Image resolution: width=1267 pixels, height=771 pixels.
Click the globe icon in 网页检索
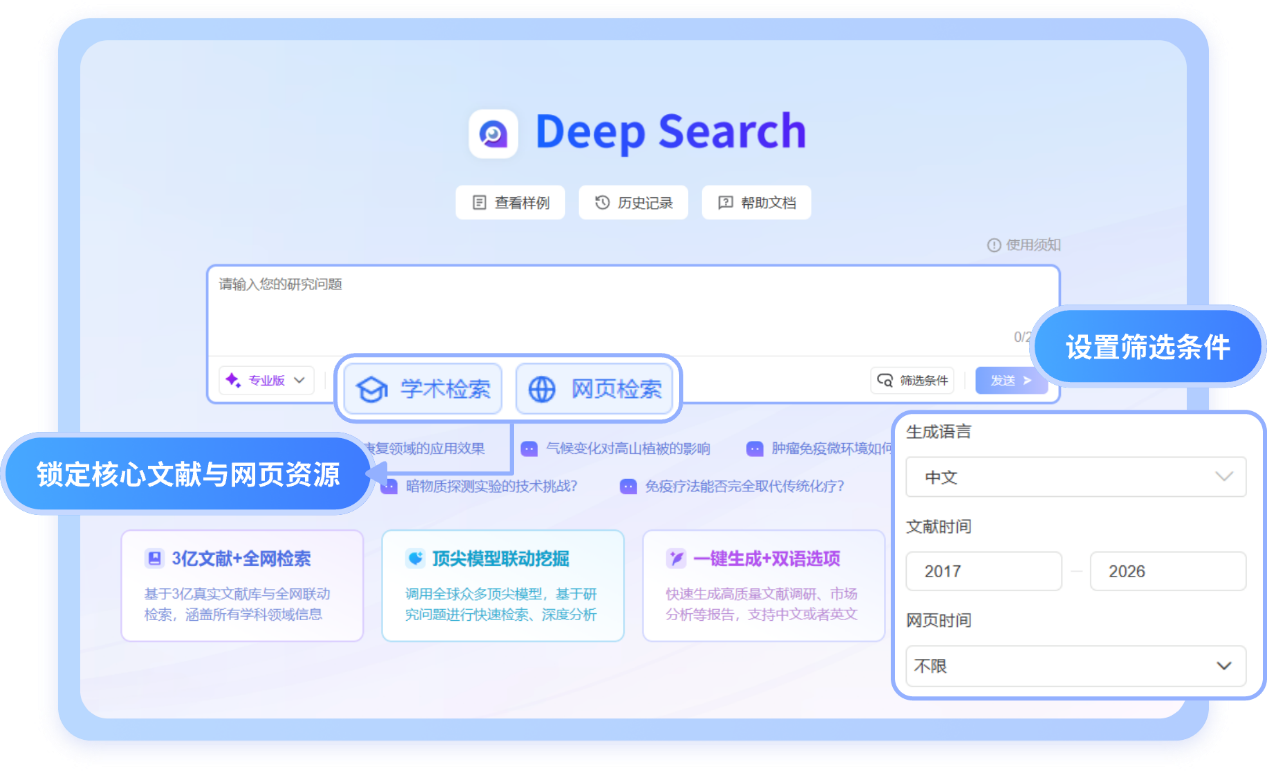pos(541,389)
